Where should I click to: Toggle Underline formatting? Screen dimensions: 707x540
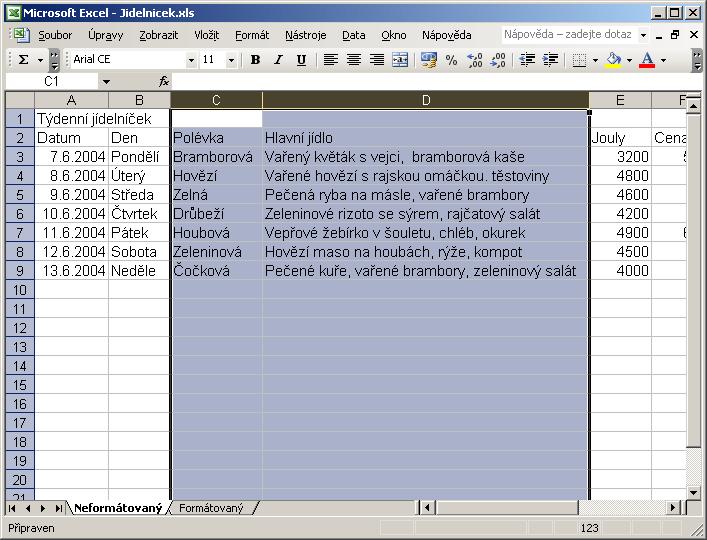[301, 59]
